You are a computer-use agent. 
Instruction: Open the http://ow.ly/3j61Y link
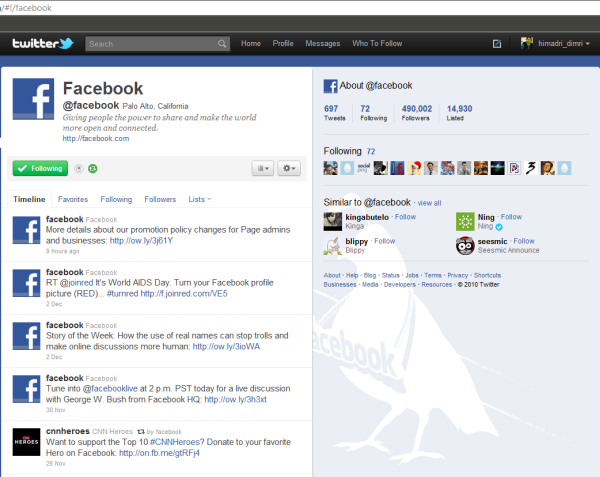tap(141, 241)
